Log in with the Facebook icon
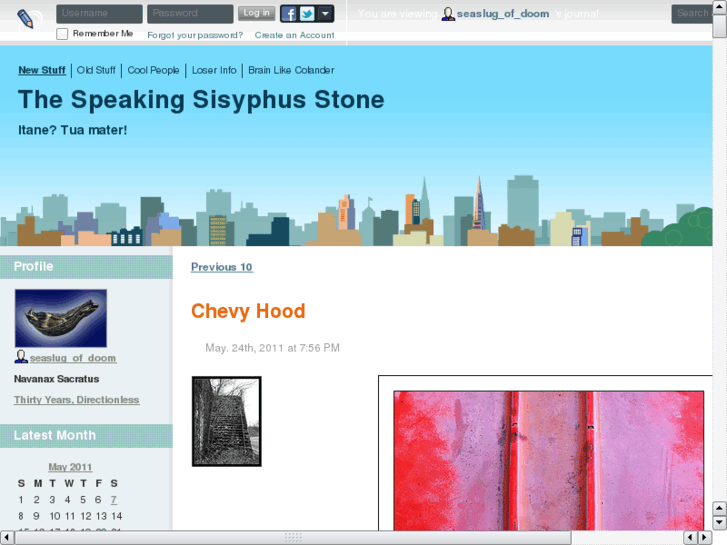 pyautogui.click(x=289, y=14)
